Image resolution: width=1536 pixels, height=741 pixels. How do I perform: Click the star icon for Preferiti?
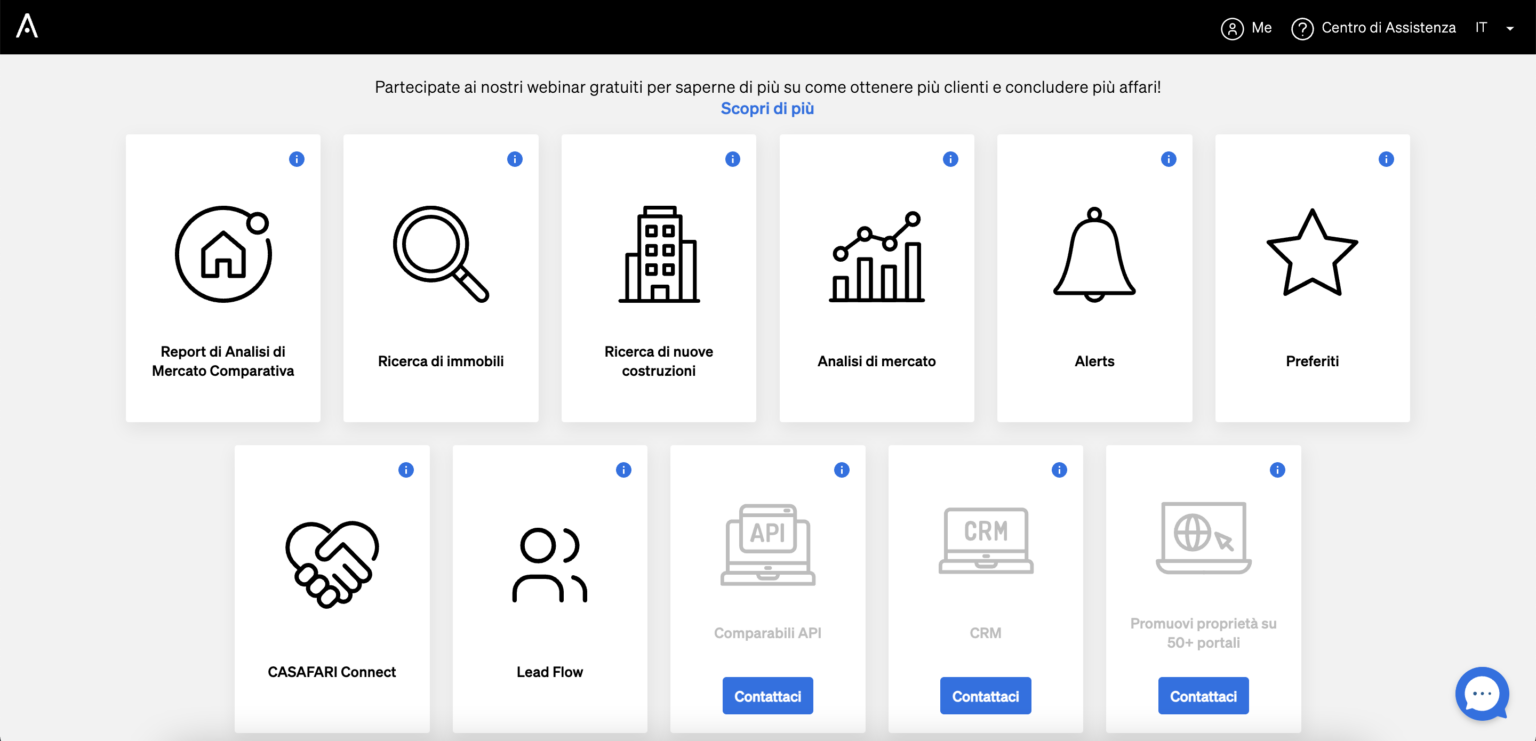(x=1312, y=252)
